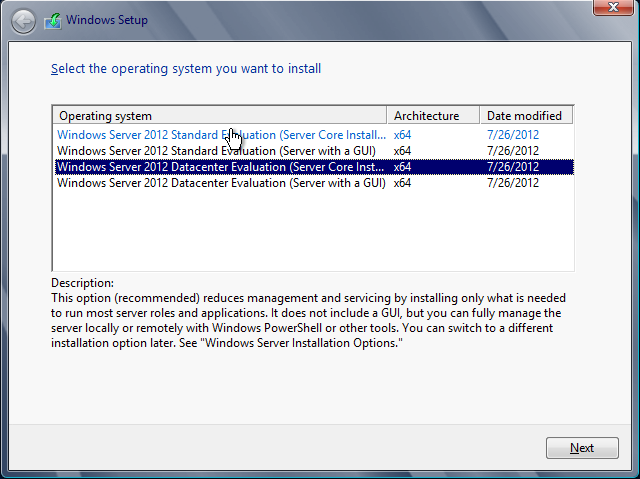Click the Windows Setup icon
Screen dimensions: 640x479
point(53,21)
